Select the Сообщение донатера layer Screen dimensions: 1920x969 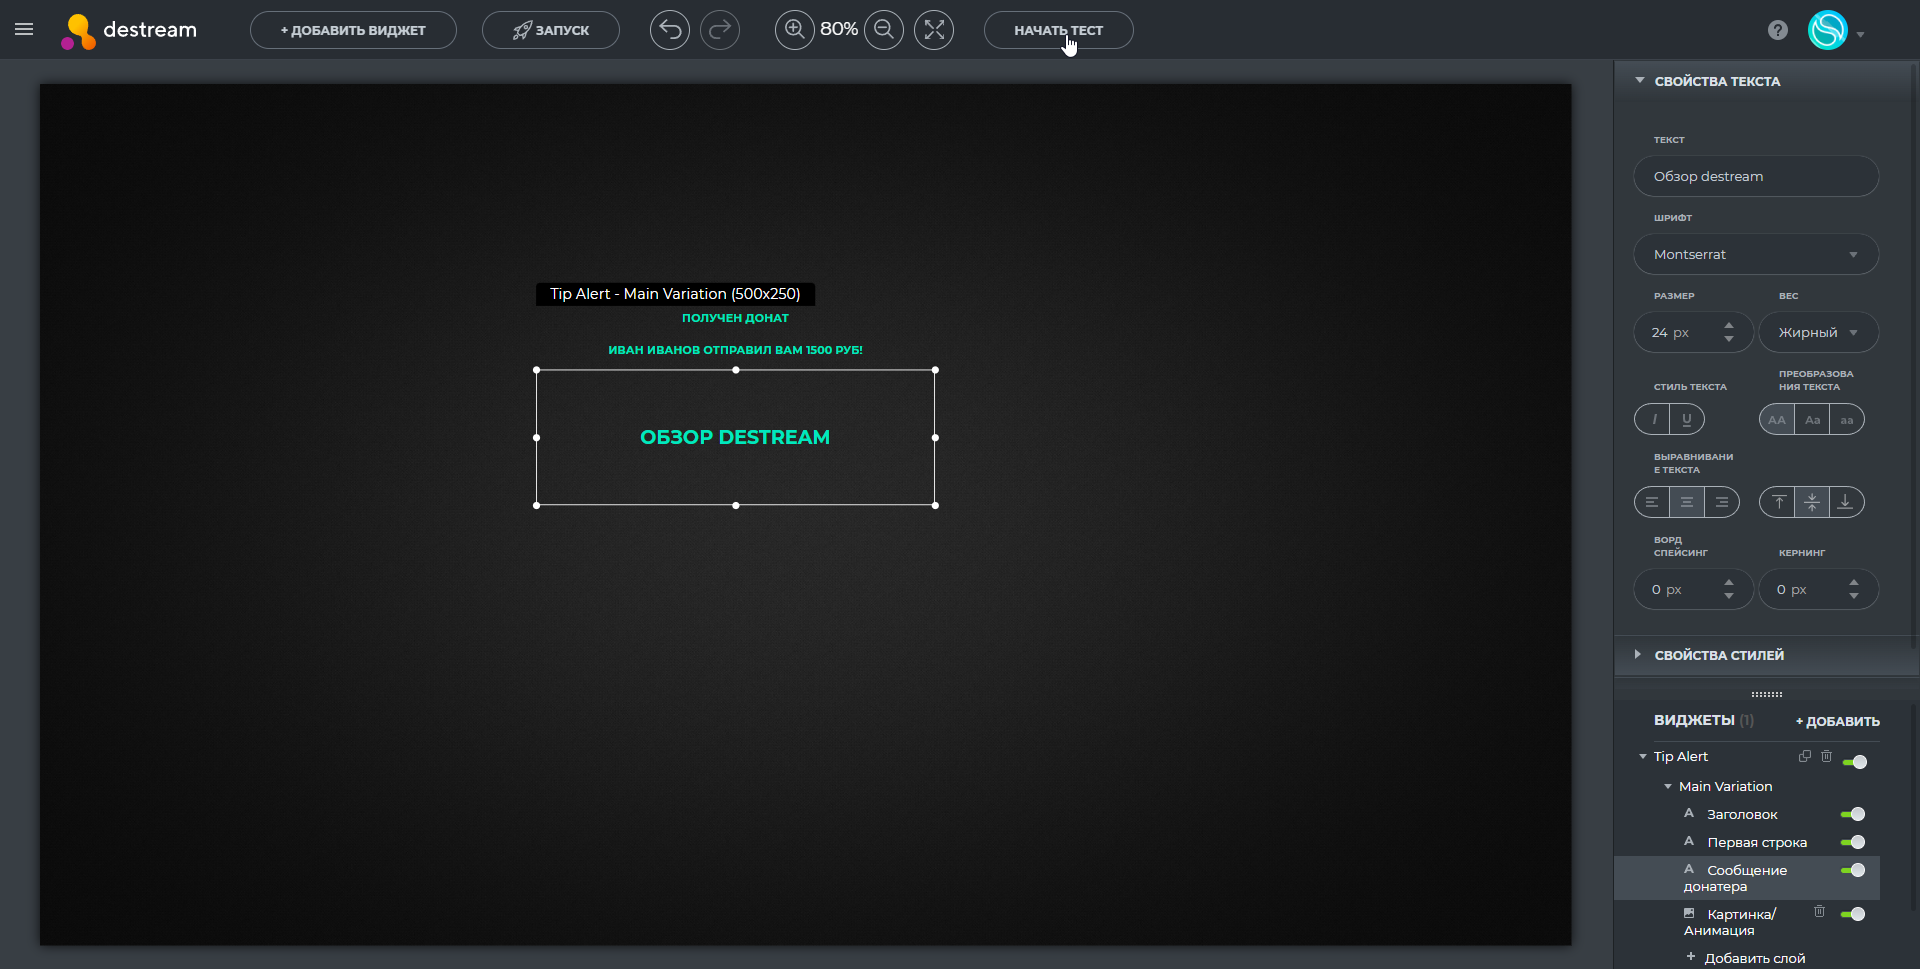[x=1746, y=878]
